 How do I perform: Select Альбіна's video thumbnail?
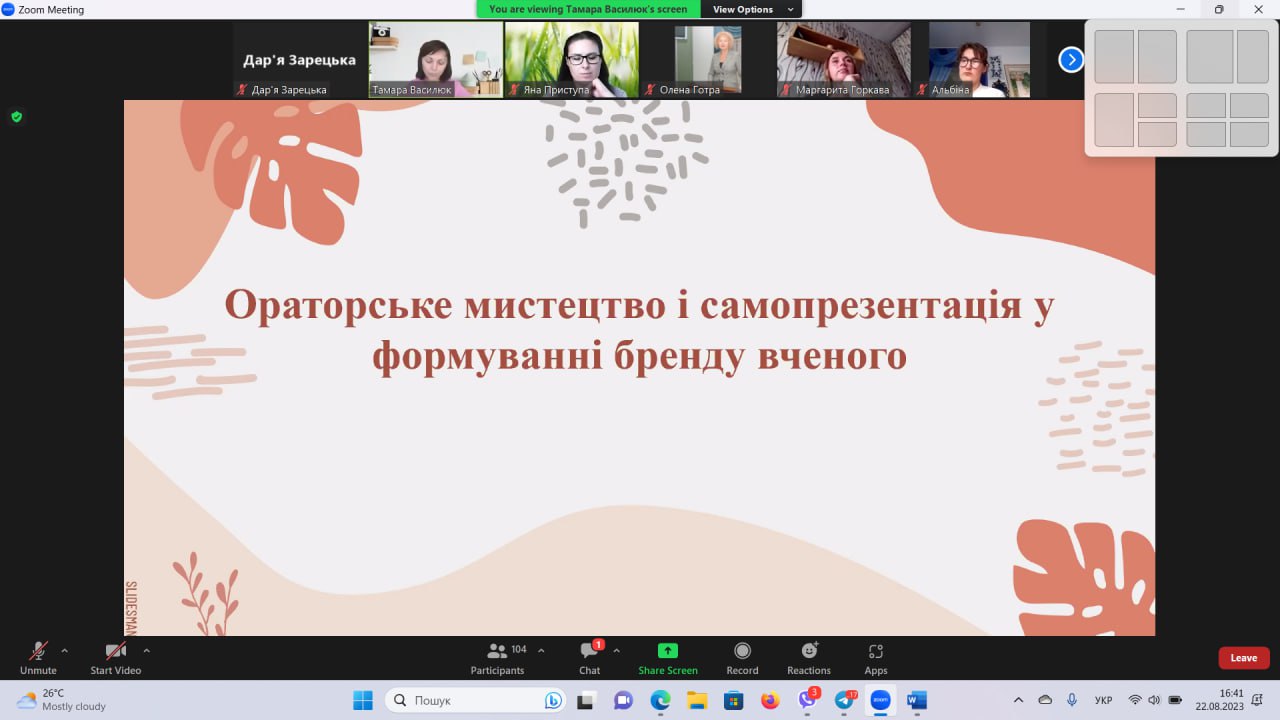[980, 60]
